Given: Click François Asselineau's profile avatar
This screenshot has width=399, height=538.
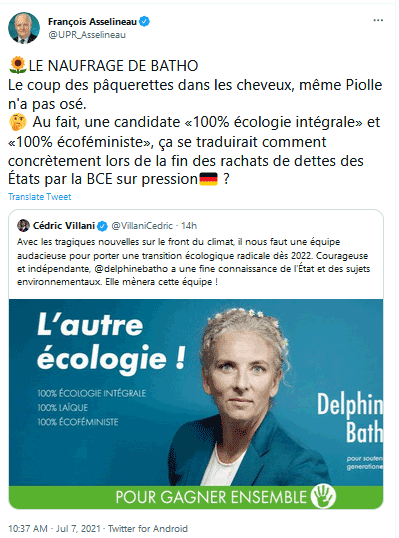Looking at the screenshot, I should (x=24, y=28).
